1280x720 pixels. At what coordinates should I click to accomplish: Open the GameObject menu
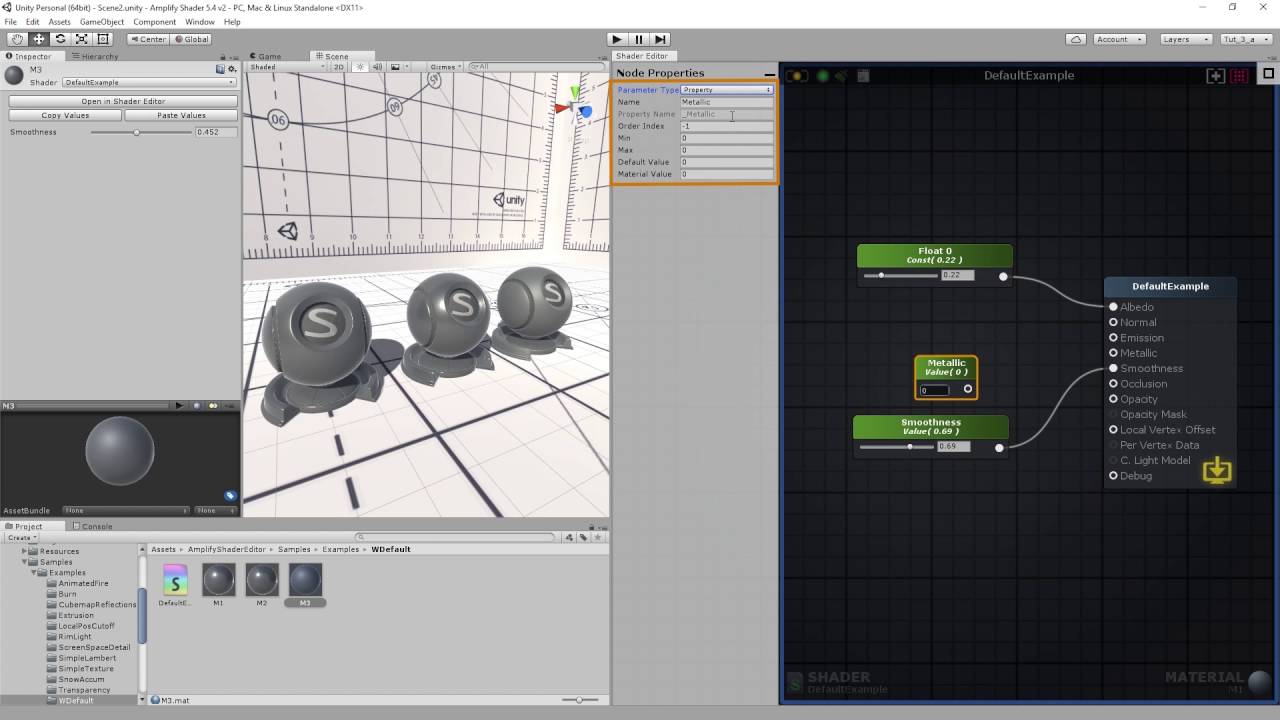pyautogui.click(x=101, y=22)
